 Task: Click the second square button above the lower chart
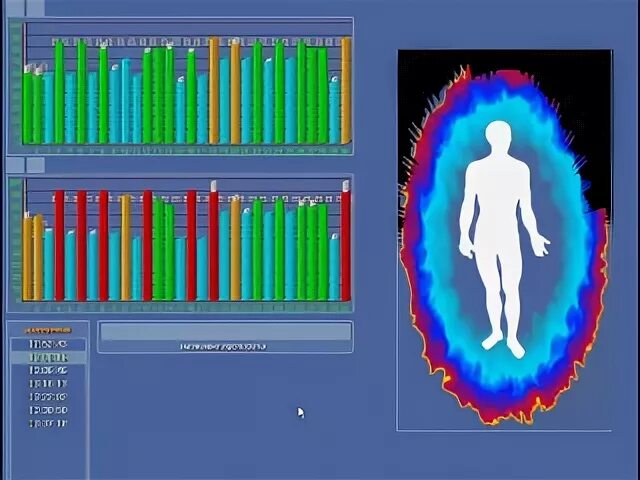pos(35,165)
